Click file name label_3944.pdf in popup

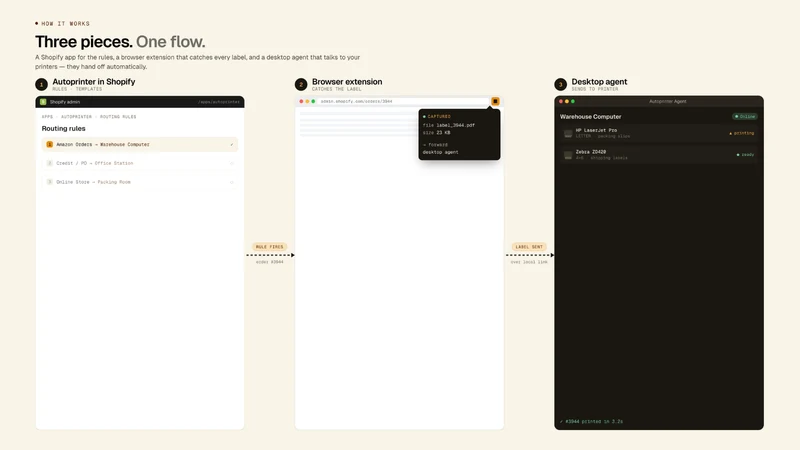pyautogui.click(x=456, y=125)
